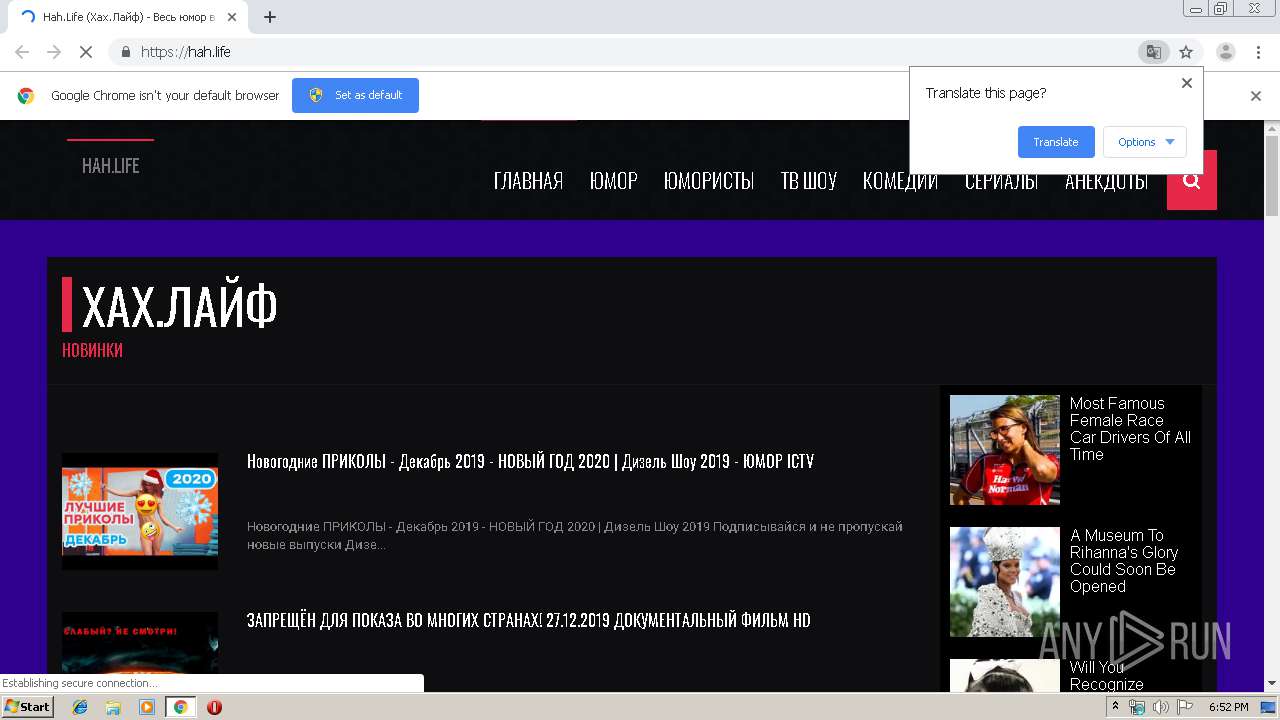Screen dimensions: 1280x720
Task: Open the ЮМОР menu item
Action: tap(613, 181)
